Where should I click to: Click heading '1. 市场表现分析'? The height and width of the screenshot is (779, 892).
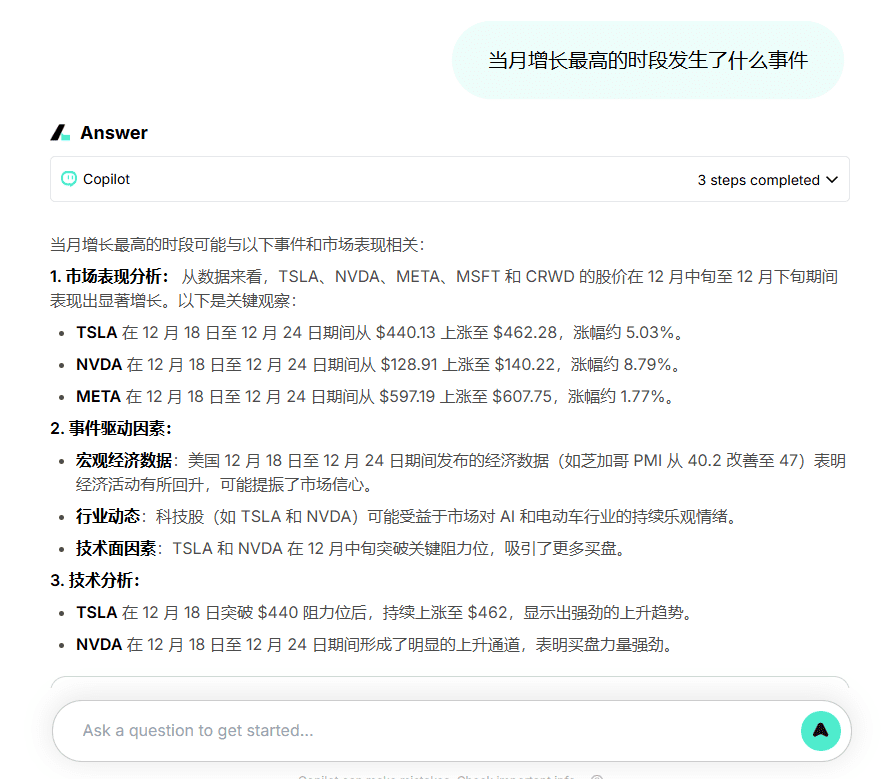coord(109,277)
